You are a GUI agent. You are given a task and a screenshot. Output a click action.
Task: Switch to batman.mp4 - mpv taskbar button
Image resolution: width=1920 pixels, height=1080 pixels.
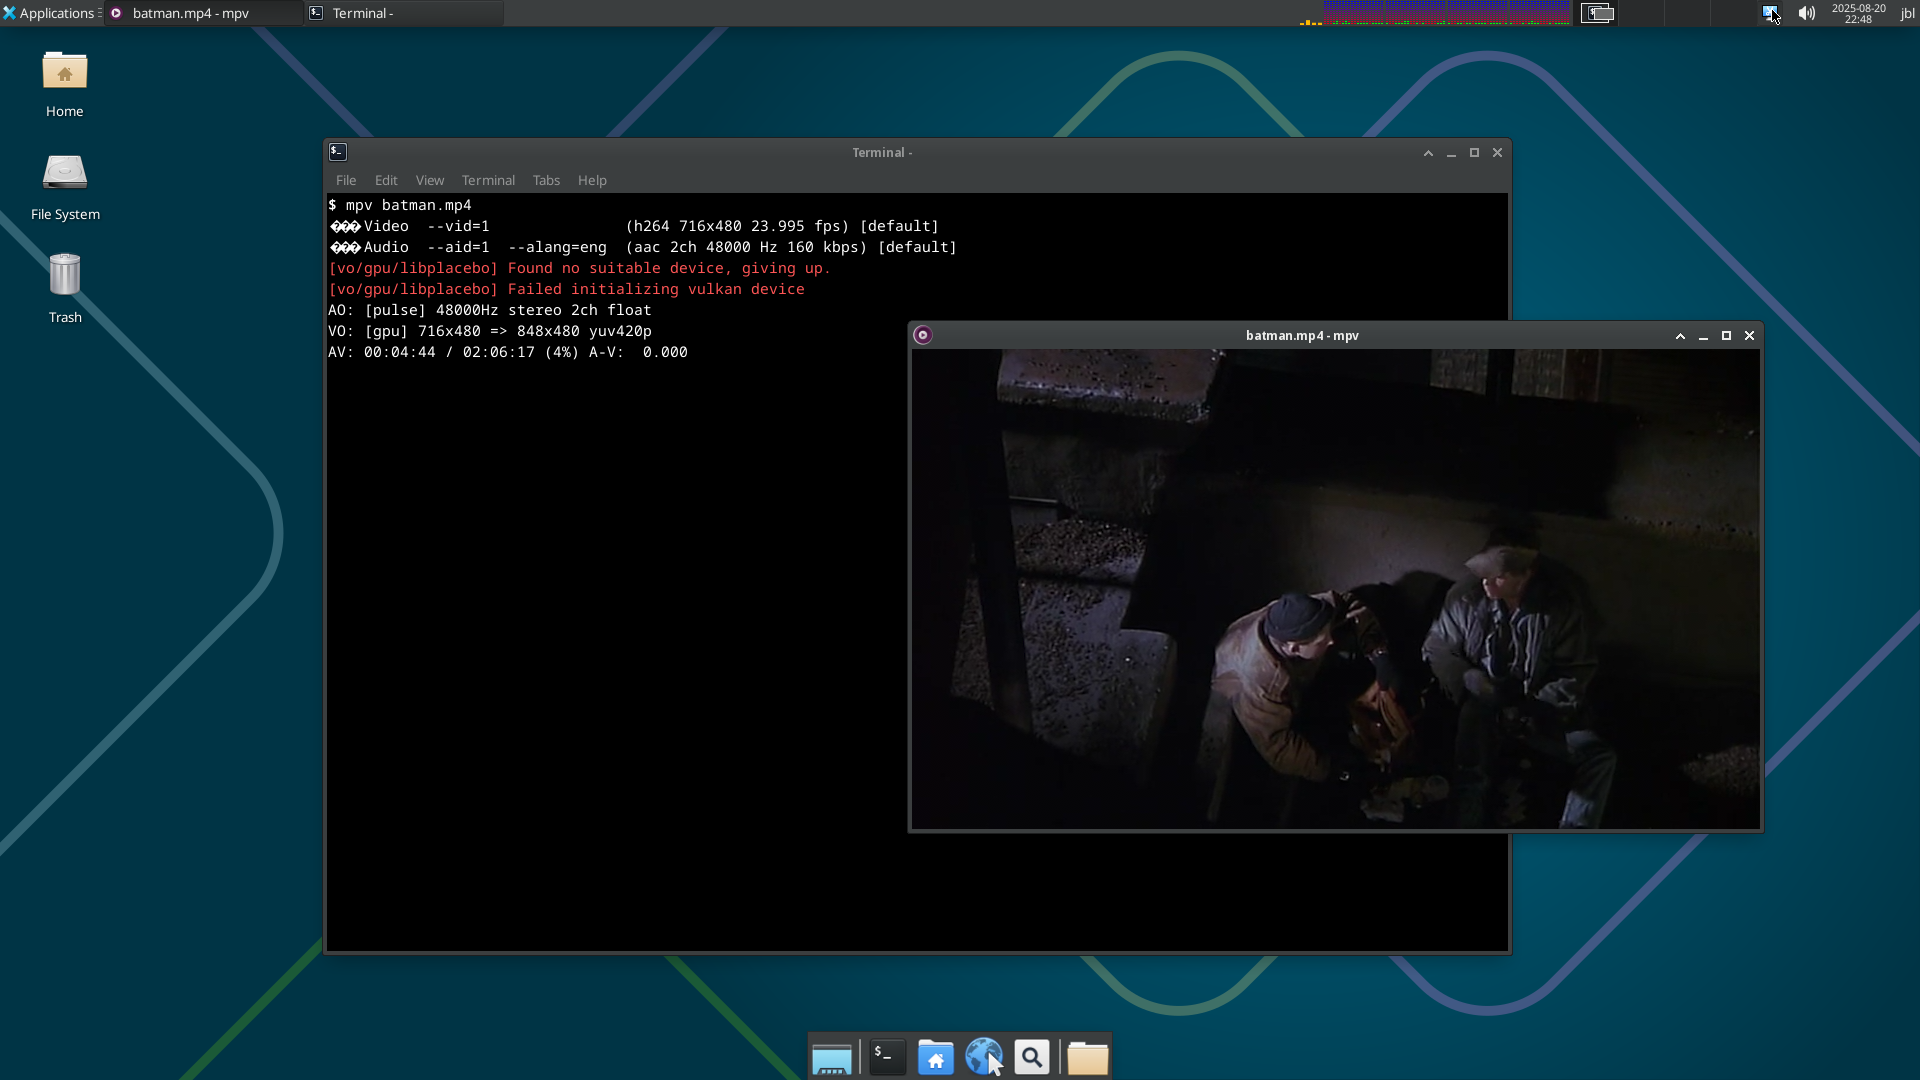click(203, 13)
